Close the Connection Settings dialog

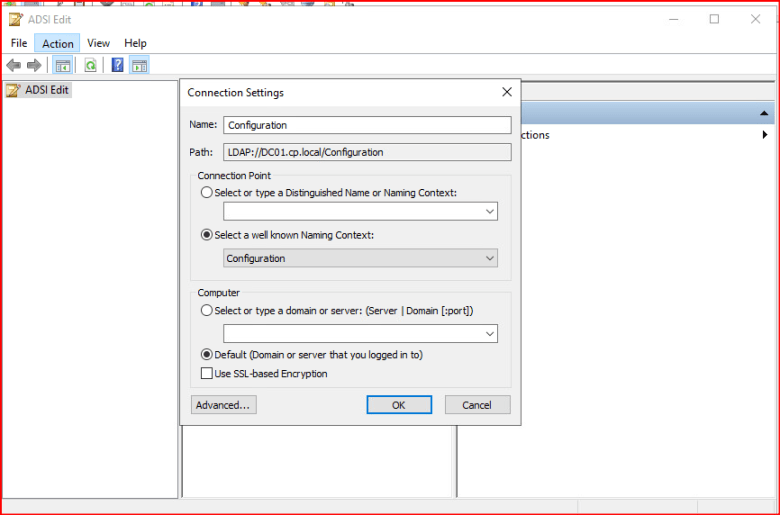click(x=507, y=92)
